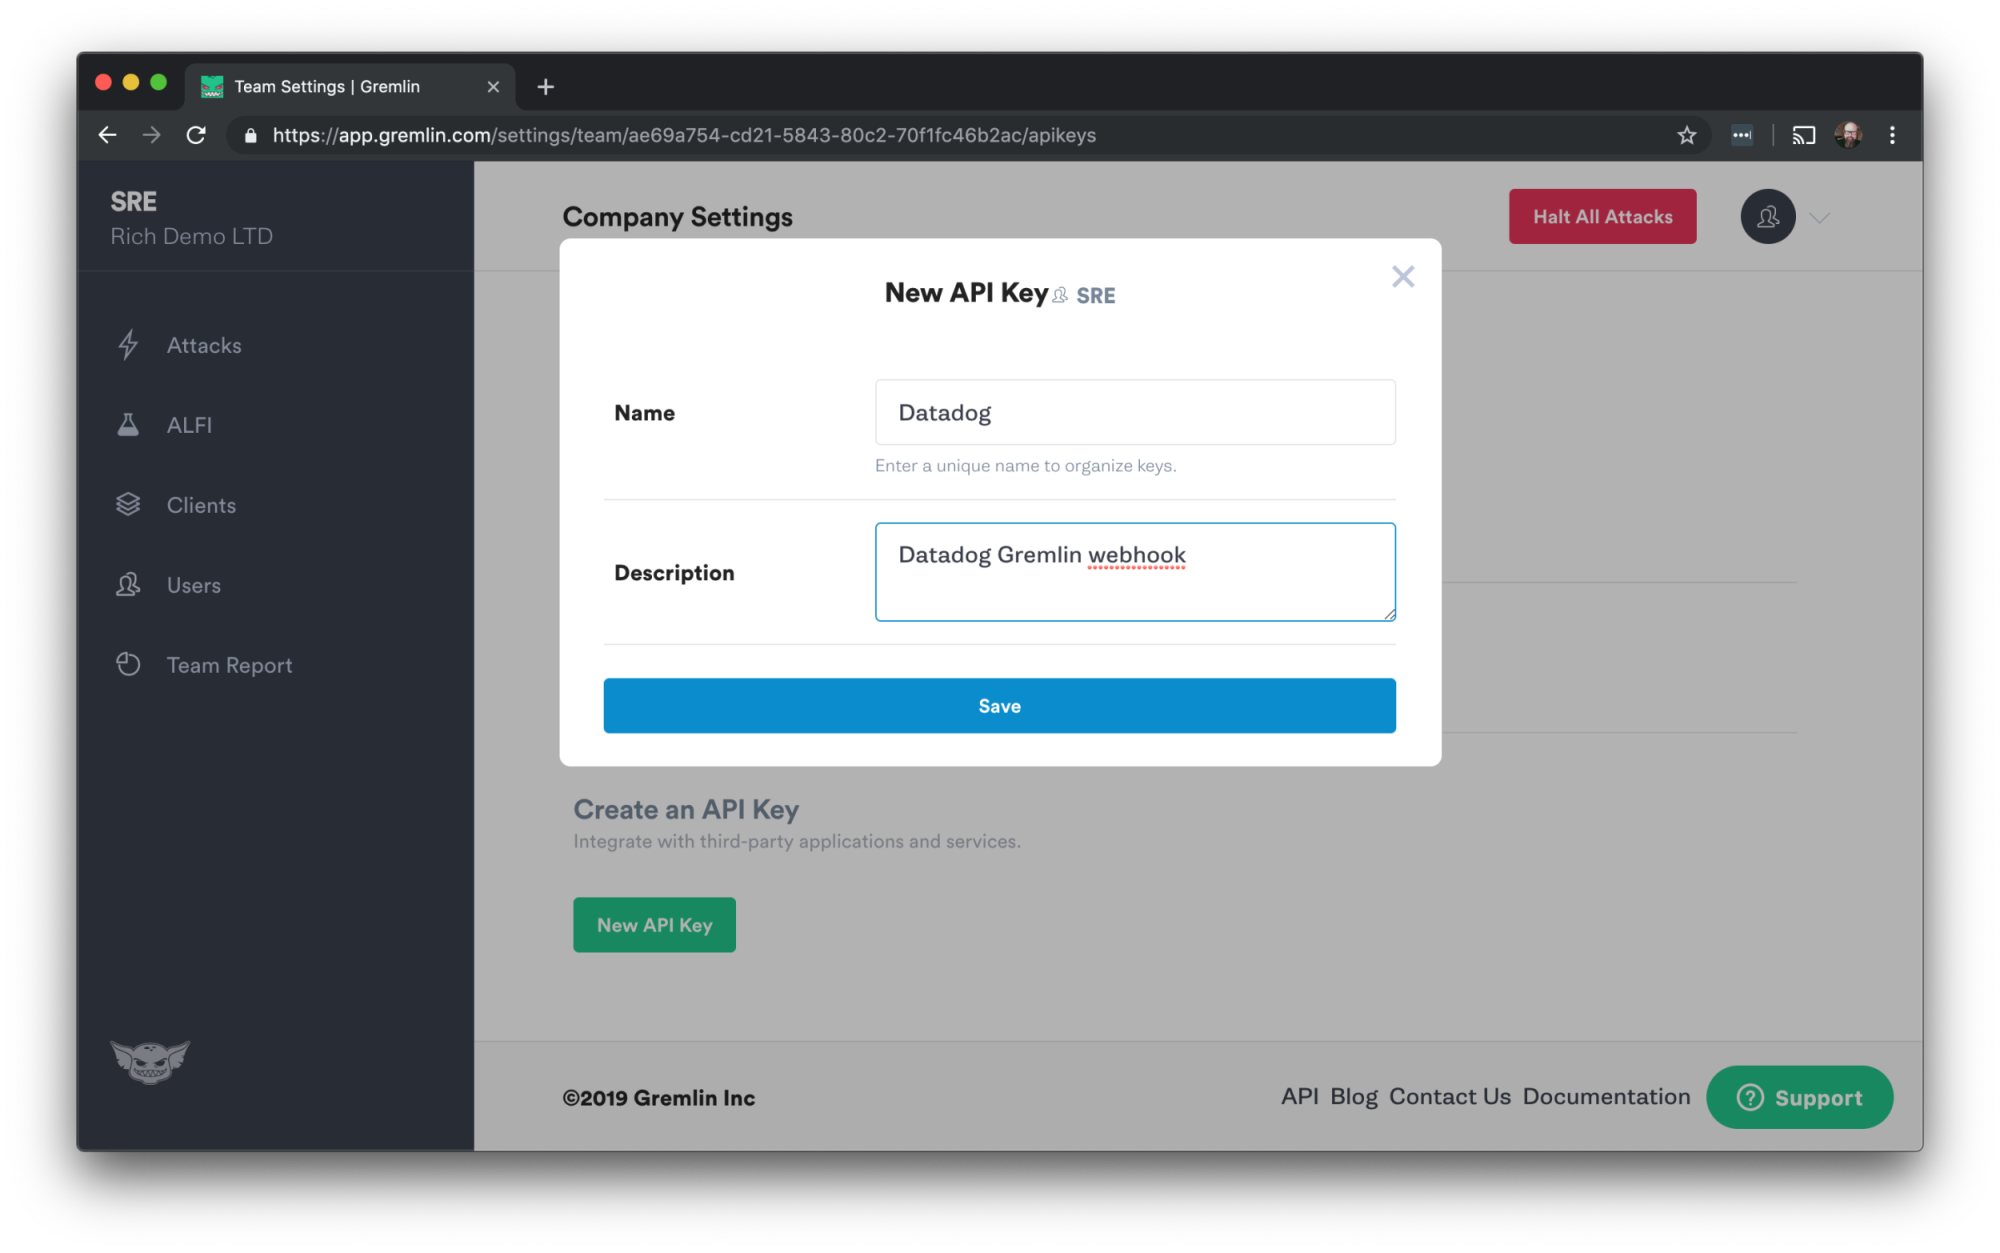
Task: Bookmark this page with star icon
Action: 1687,135
